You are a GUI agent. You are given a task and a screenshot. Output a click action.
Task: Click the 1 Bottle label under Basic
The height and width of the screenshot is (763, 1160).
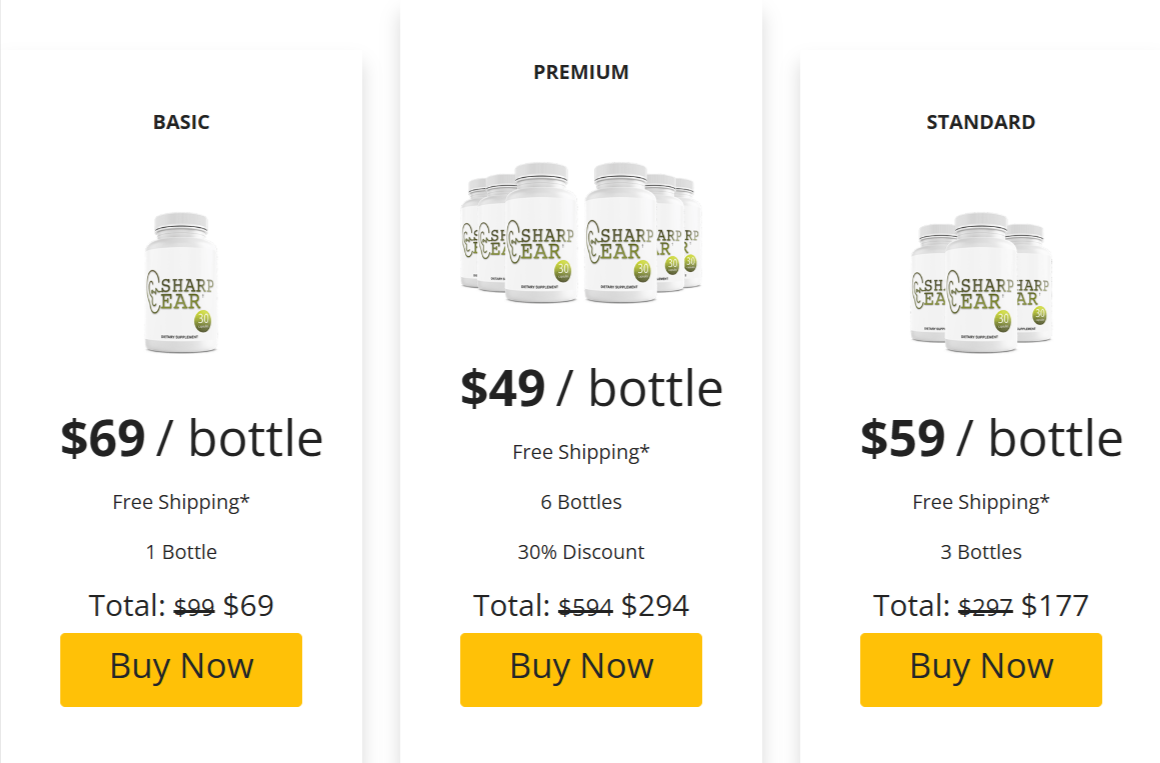[181, 551]
